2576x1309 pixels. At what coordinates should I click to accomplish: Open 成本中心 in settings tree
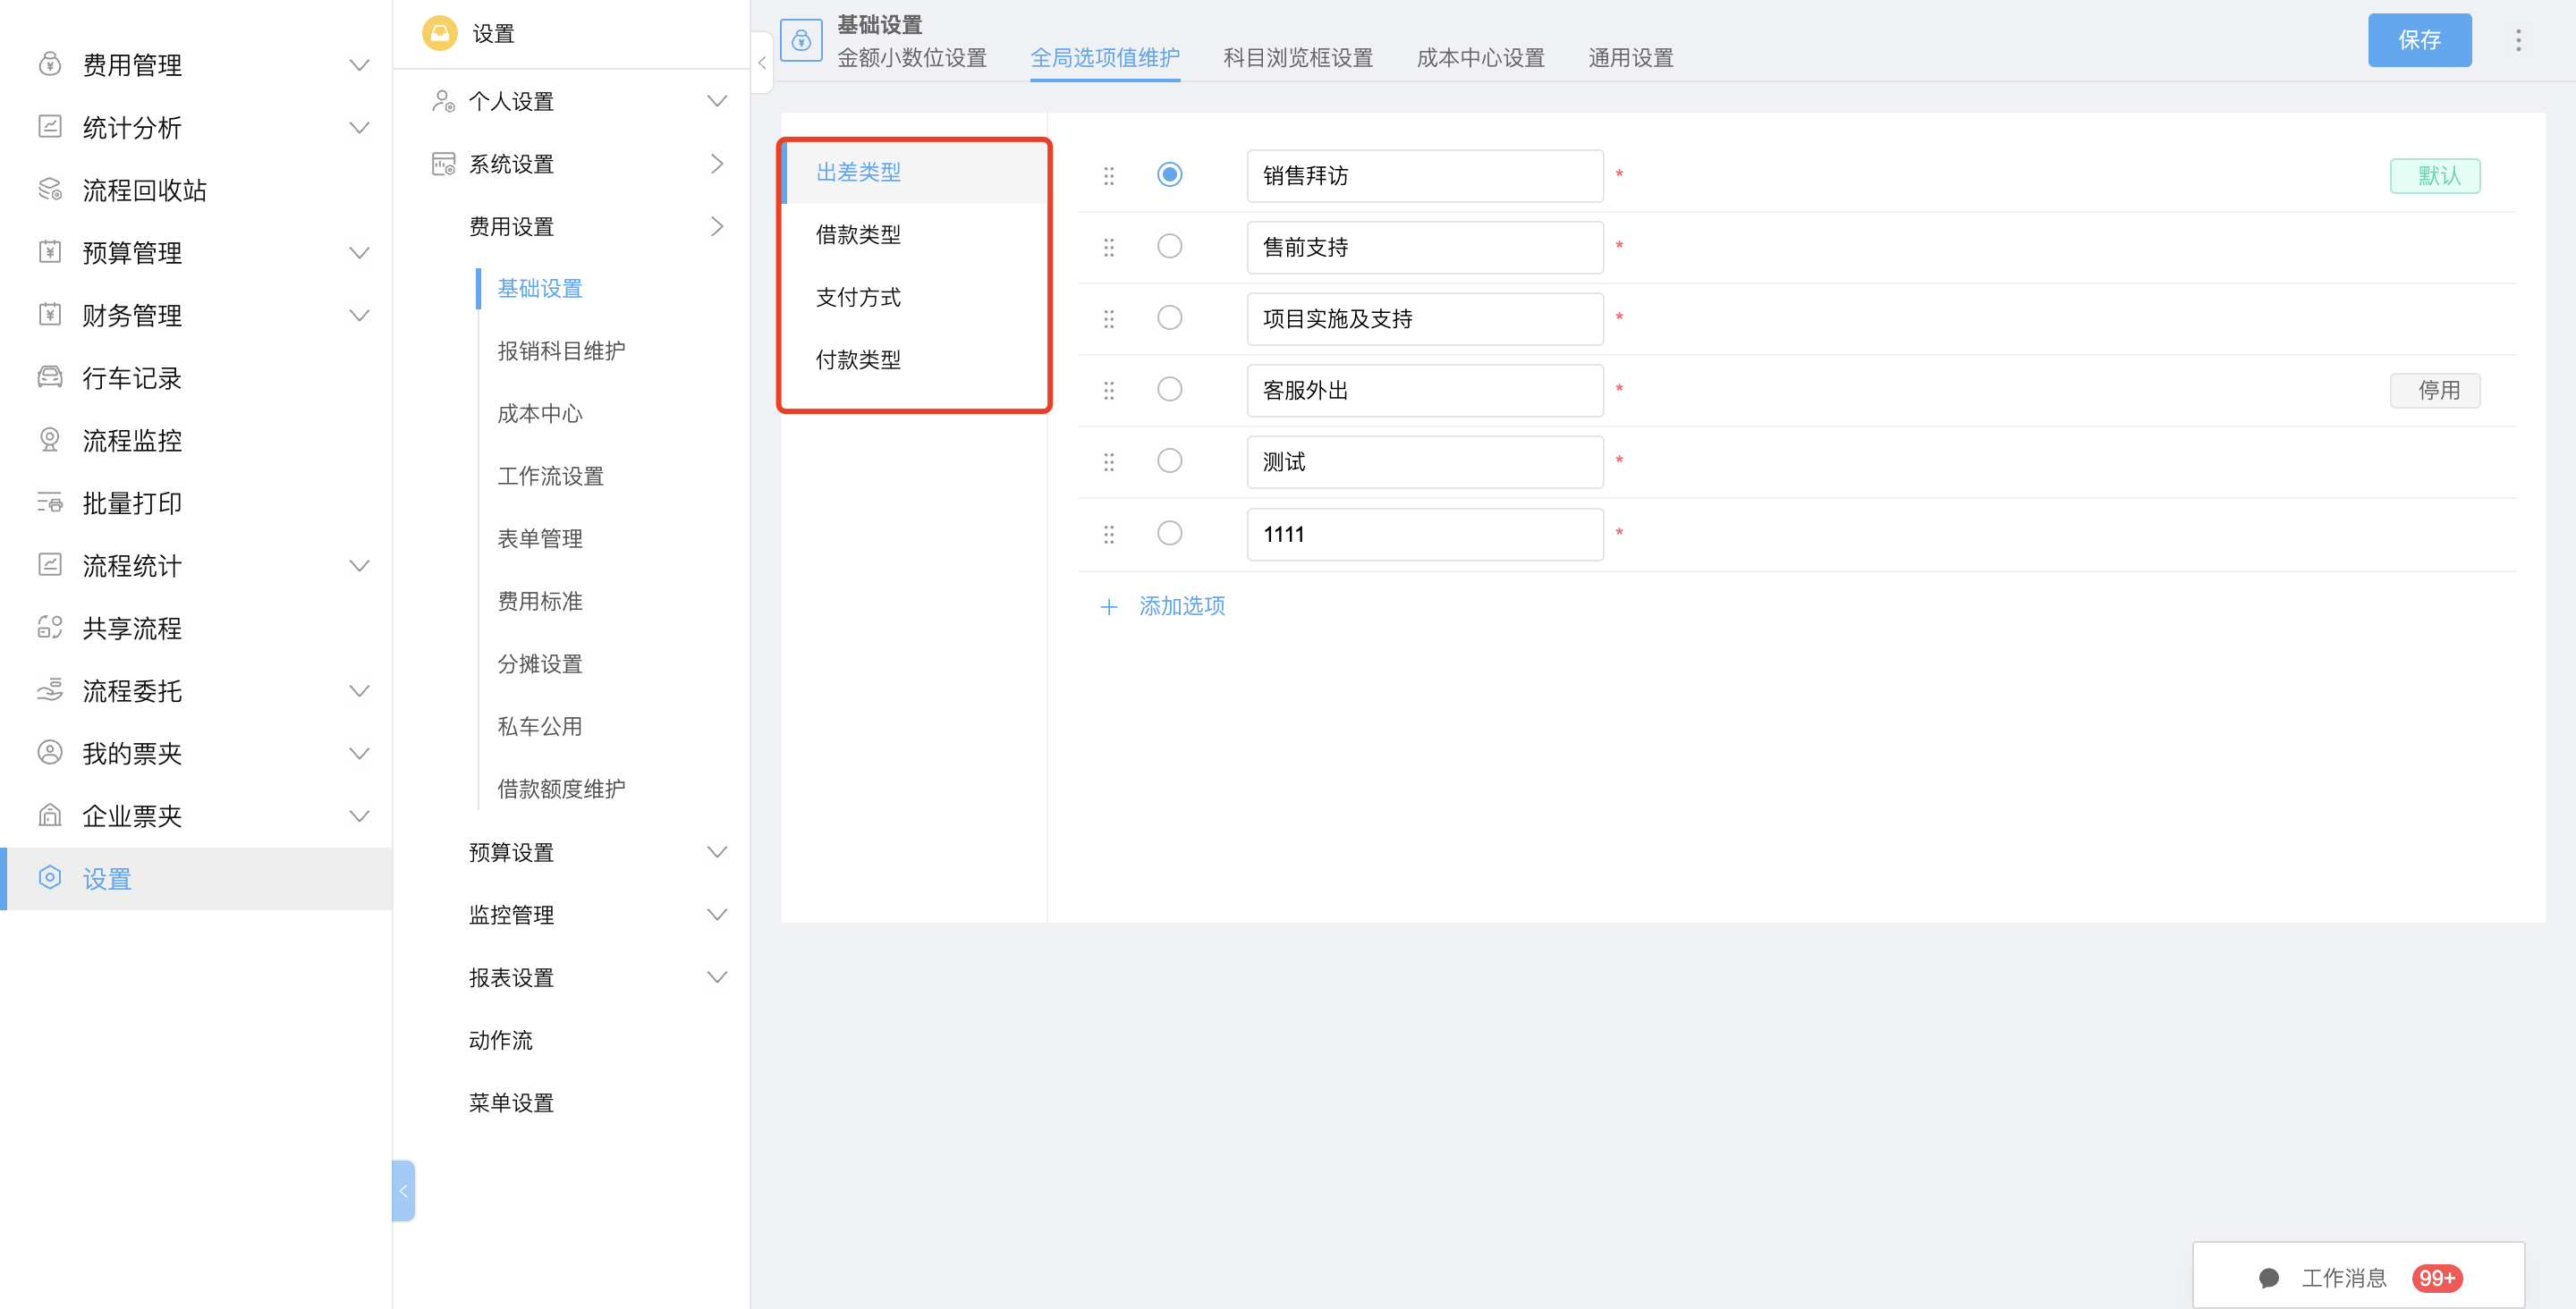(x=540, y=414)
